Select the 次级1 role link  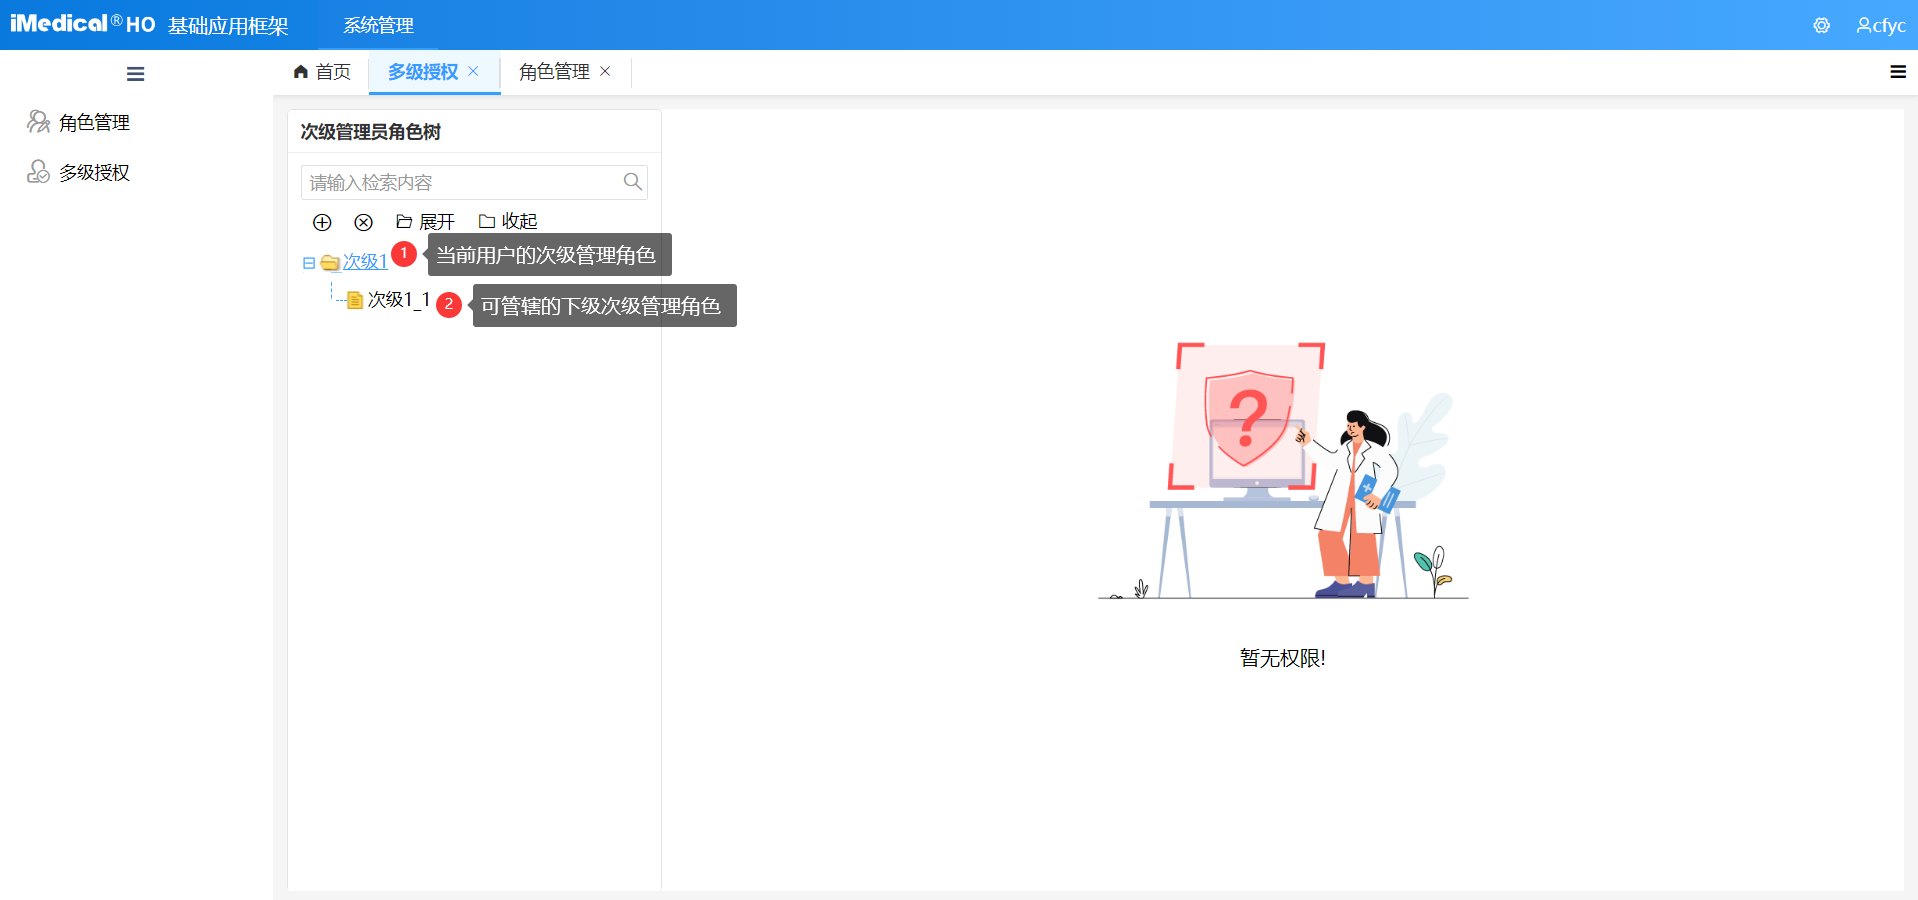364,262
